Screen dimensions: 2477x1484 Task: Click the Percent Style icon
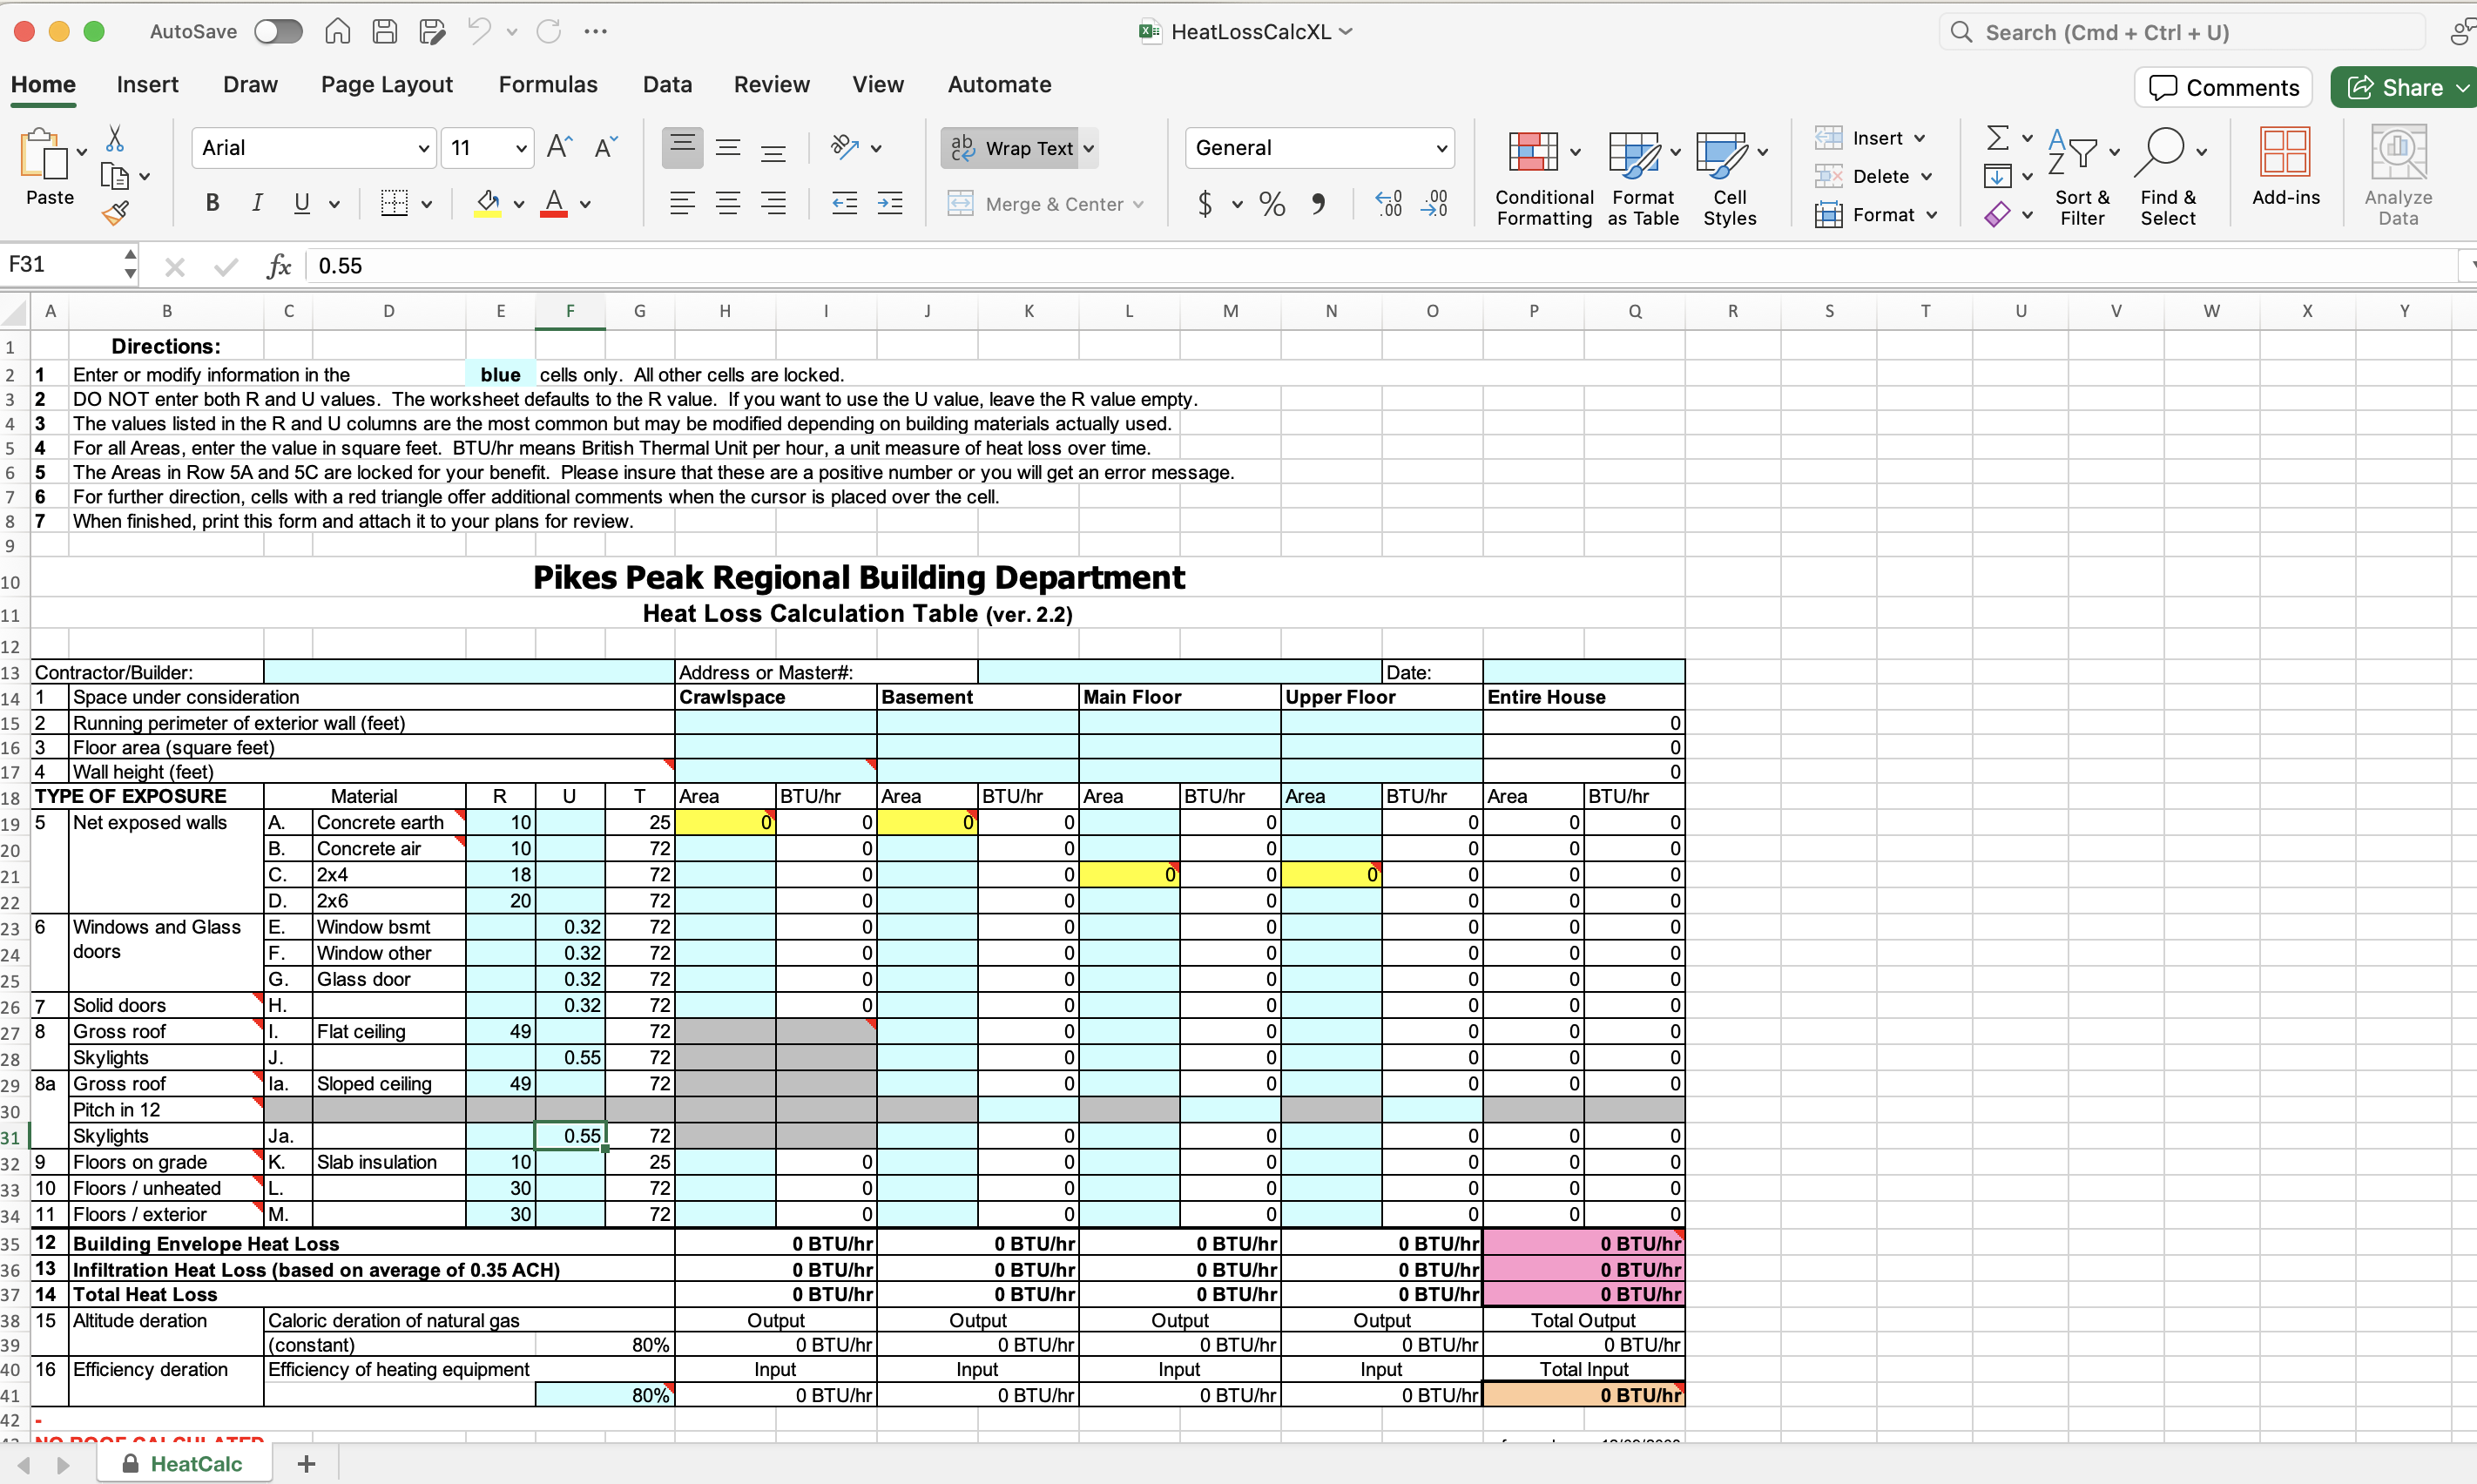pyautogui.click(x=1272, y=204)
